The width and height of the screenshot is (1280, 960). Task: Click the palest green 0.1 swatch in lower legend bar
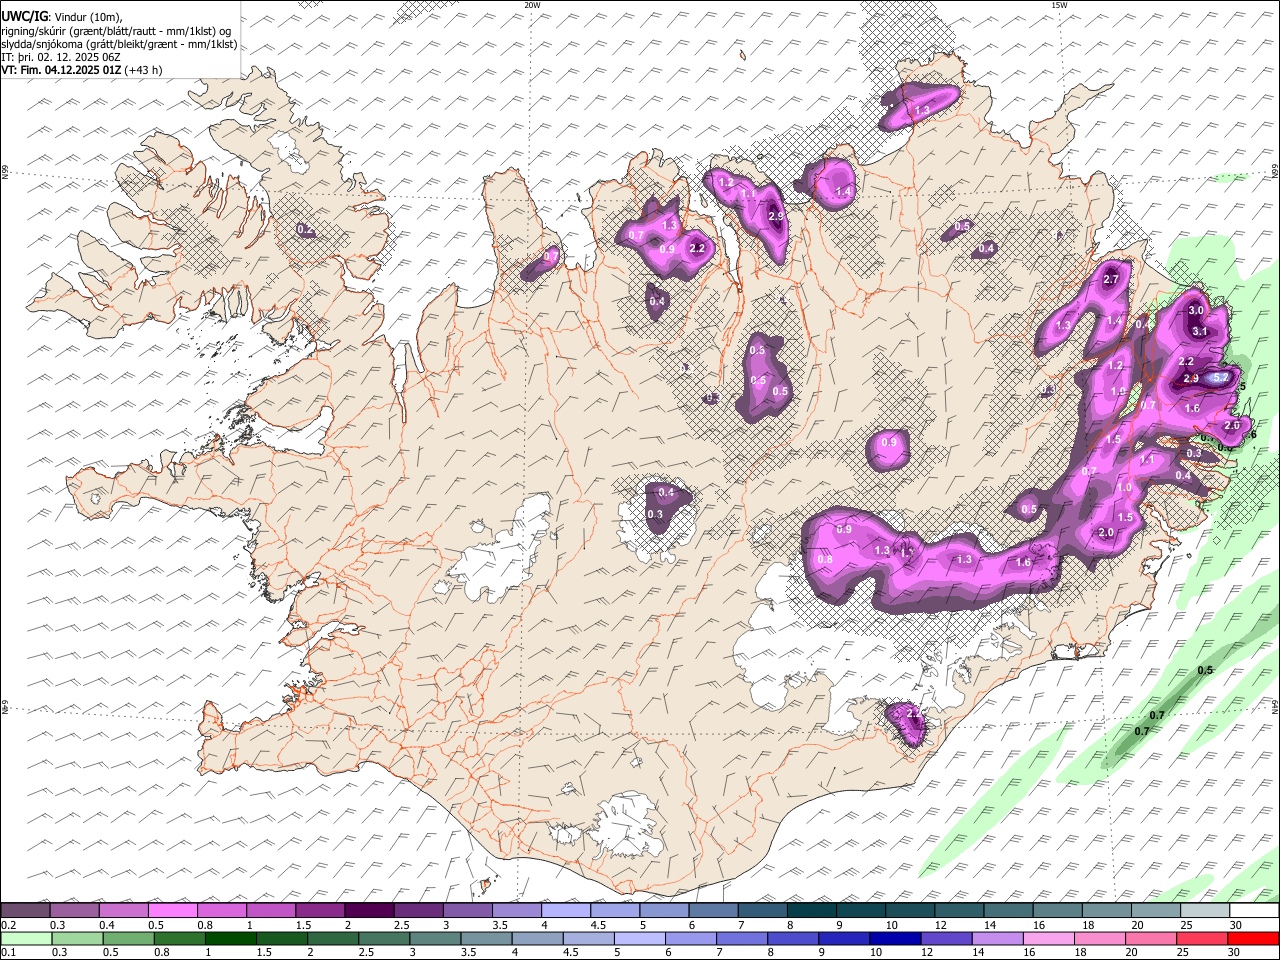click(x=25, y=939)
